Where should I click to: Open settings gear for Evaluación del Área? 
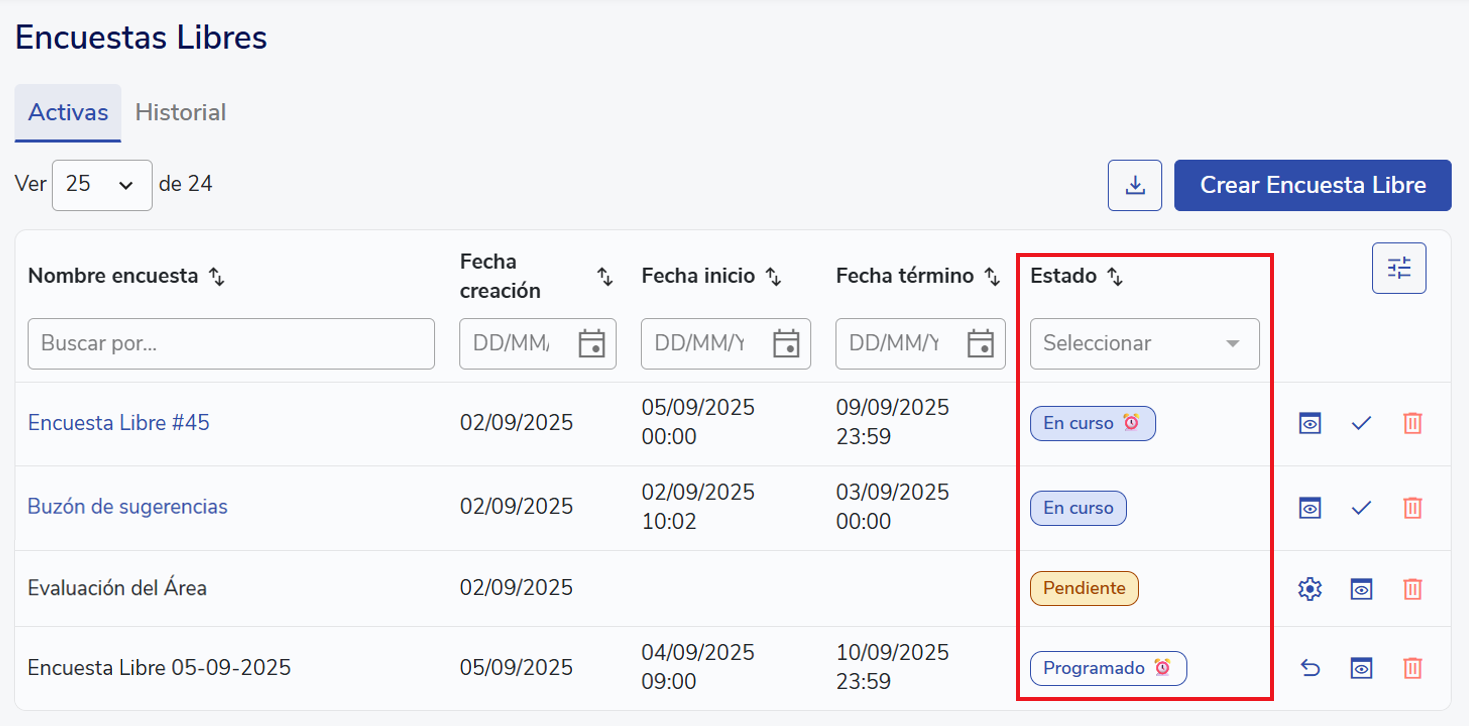[x=1309, y=589]
